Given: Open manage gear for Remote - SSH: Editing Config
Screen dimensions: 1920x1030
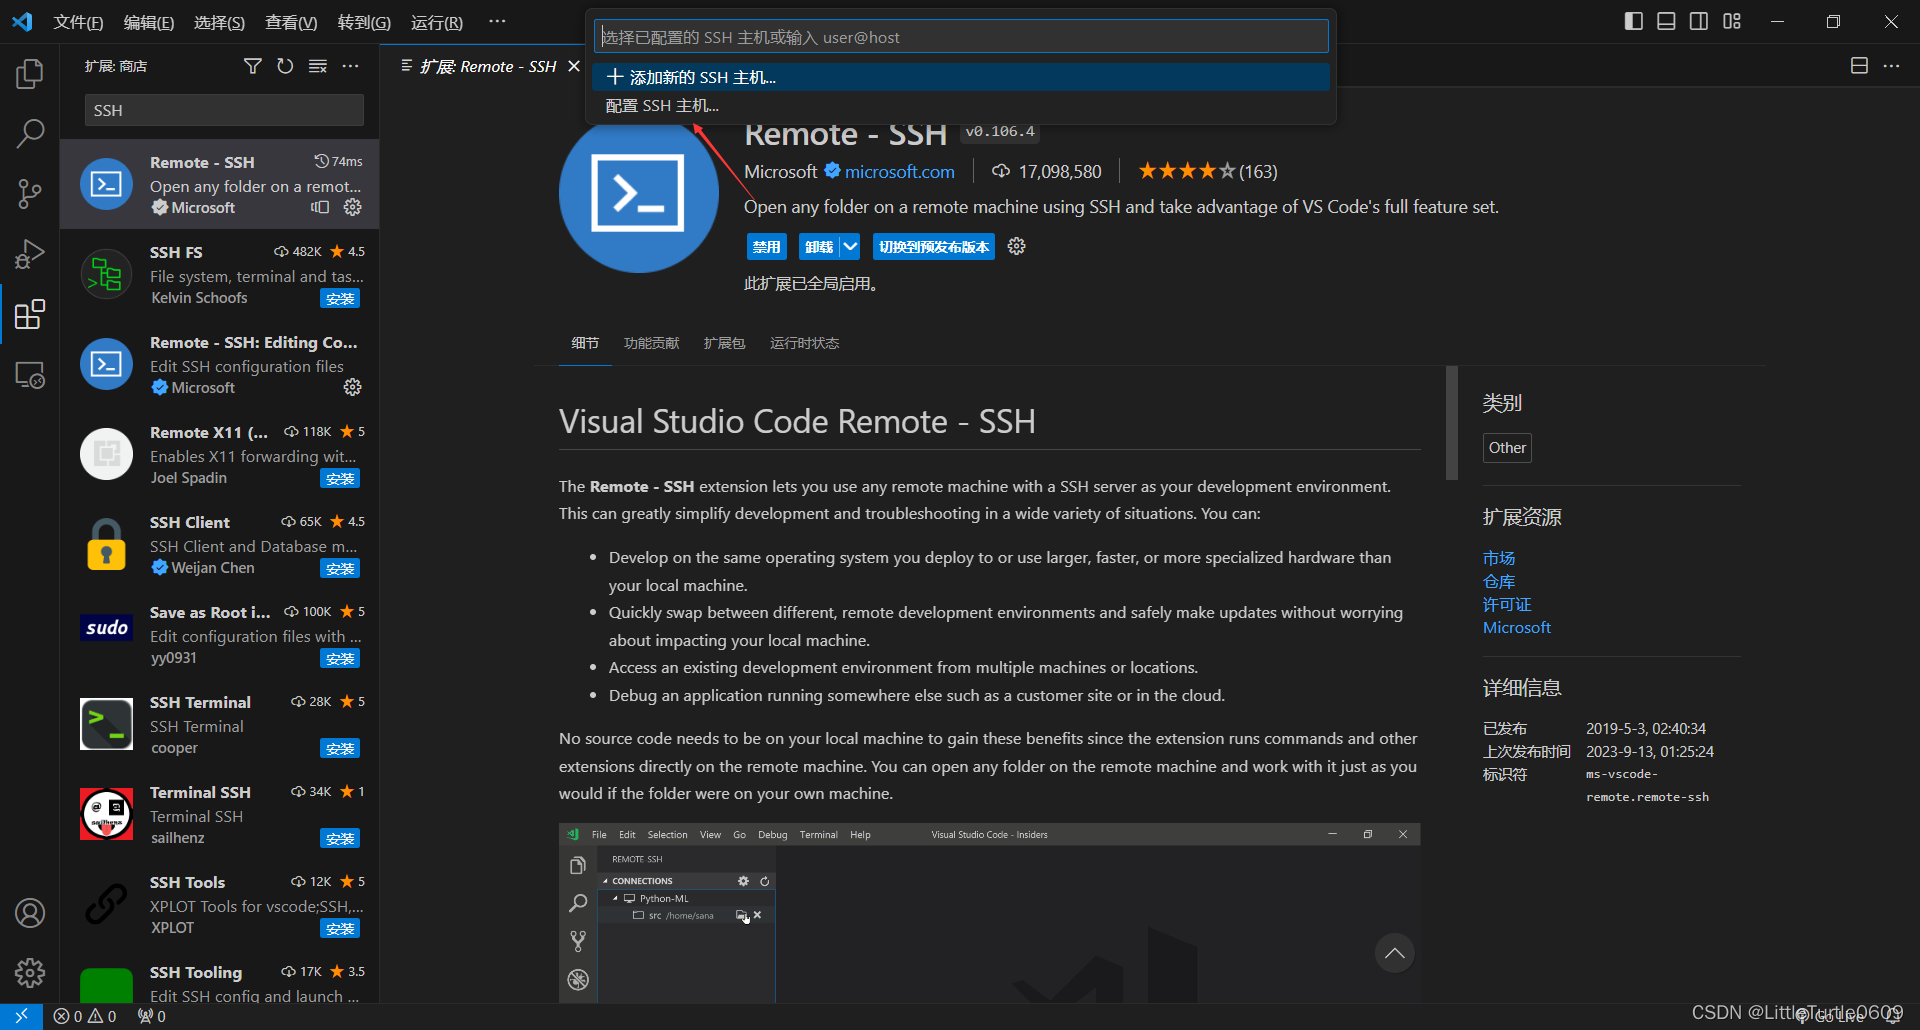Looking at the screenshot, I should [x=352, y=387].
